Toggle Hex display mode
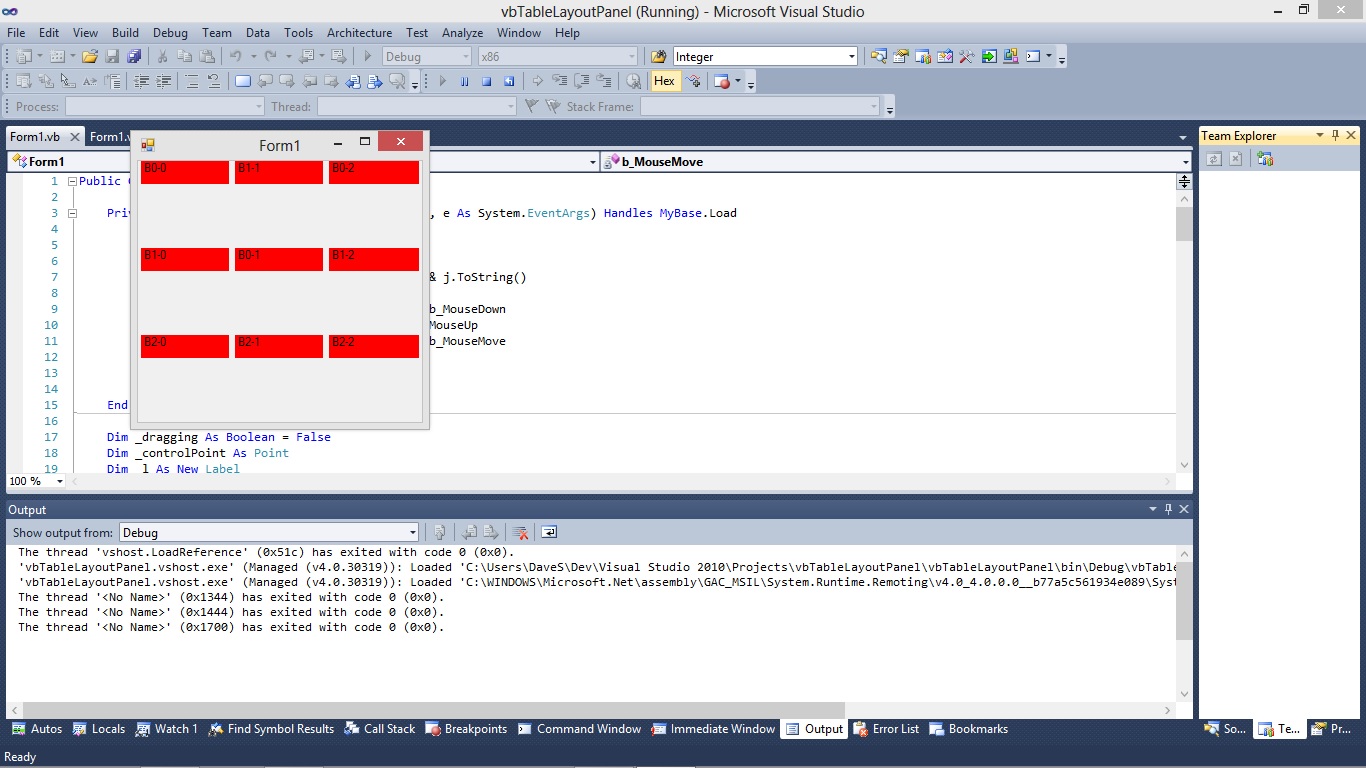Screen dimensions: 1366x768 point(664,82)
